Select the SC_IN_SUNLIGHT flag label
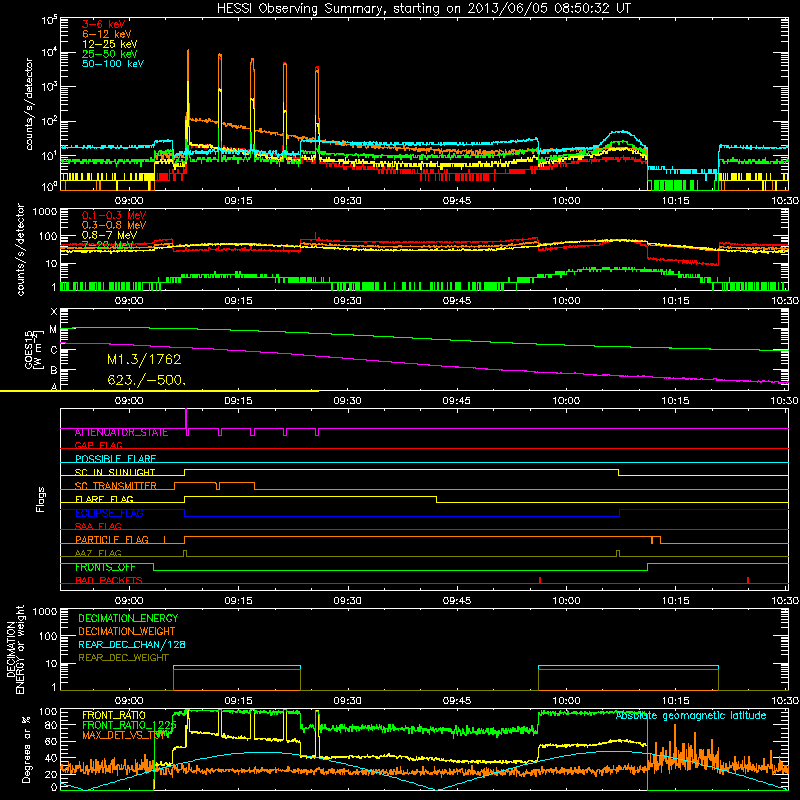 pos(115,472)
